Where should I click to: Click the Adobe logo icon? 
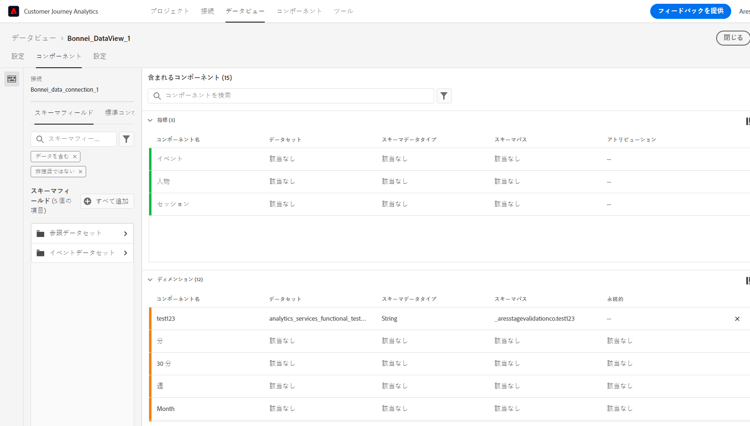coord(13,11)
